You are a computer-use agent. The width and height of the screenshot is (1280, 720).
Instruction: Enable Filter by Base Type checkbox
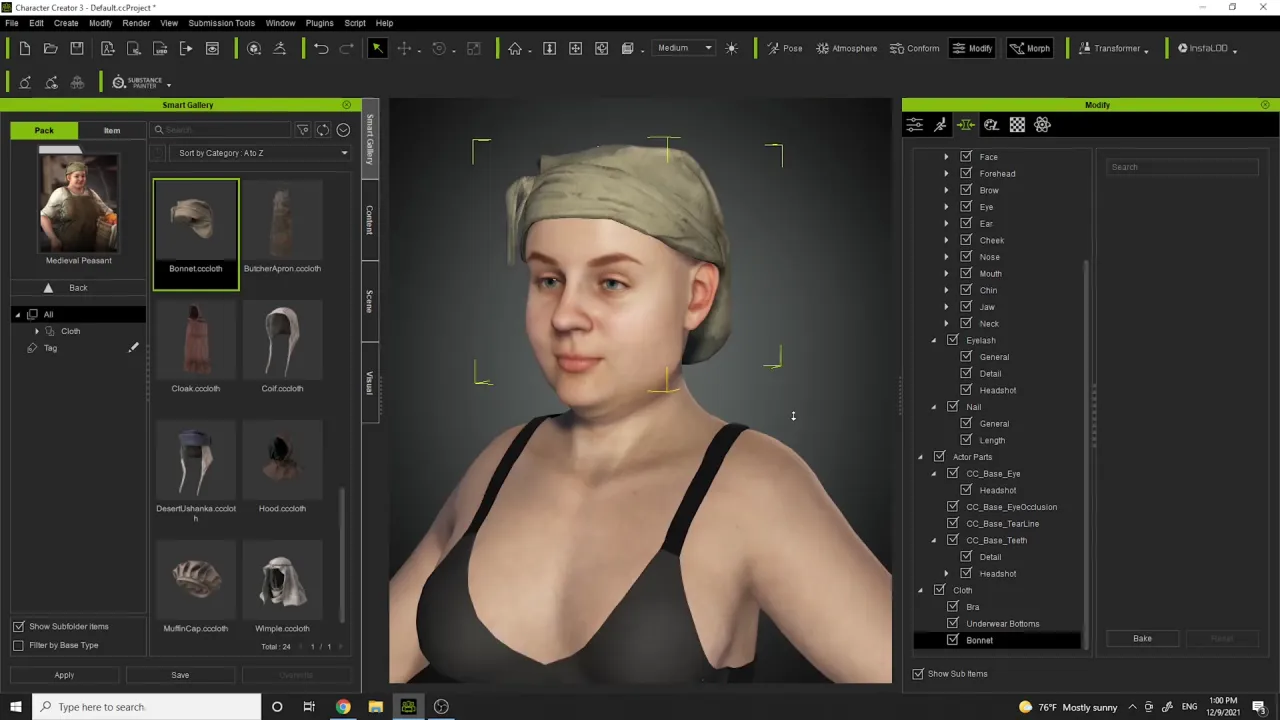click(18, 645)
